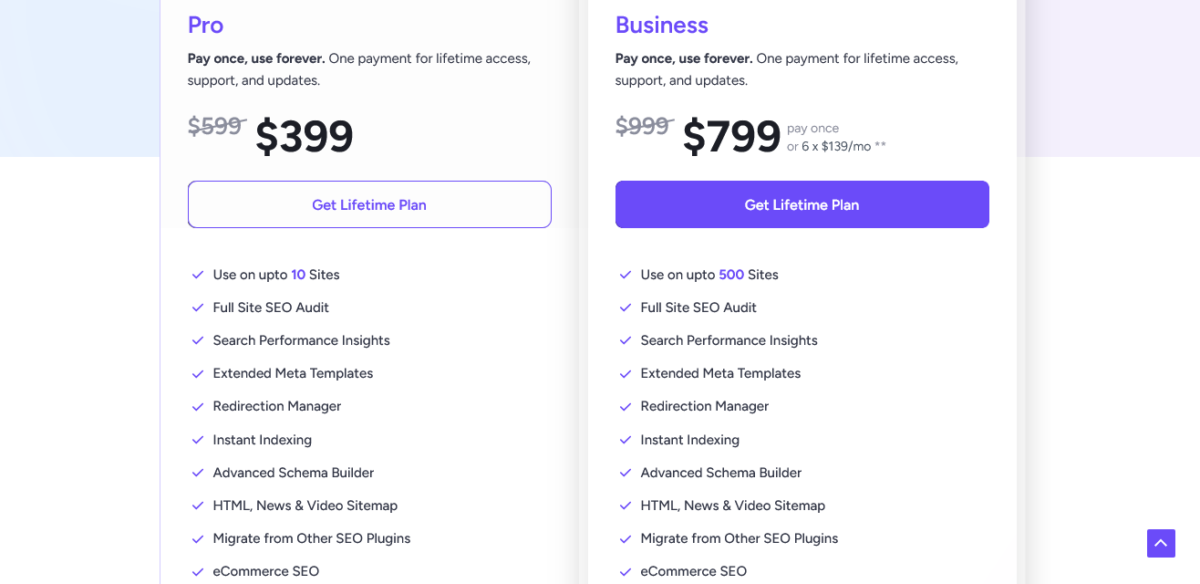Click the Pro plan heading
This screenshot has width=1200, height=584.
point(205,25)
